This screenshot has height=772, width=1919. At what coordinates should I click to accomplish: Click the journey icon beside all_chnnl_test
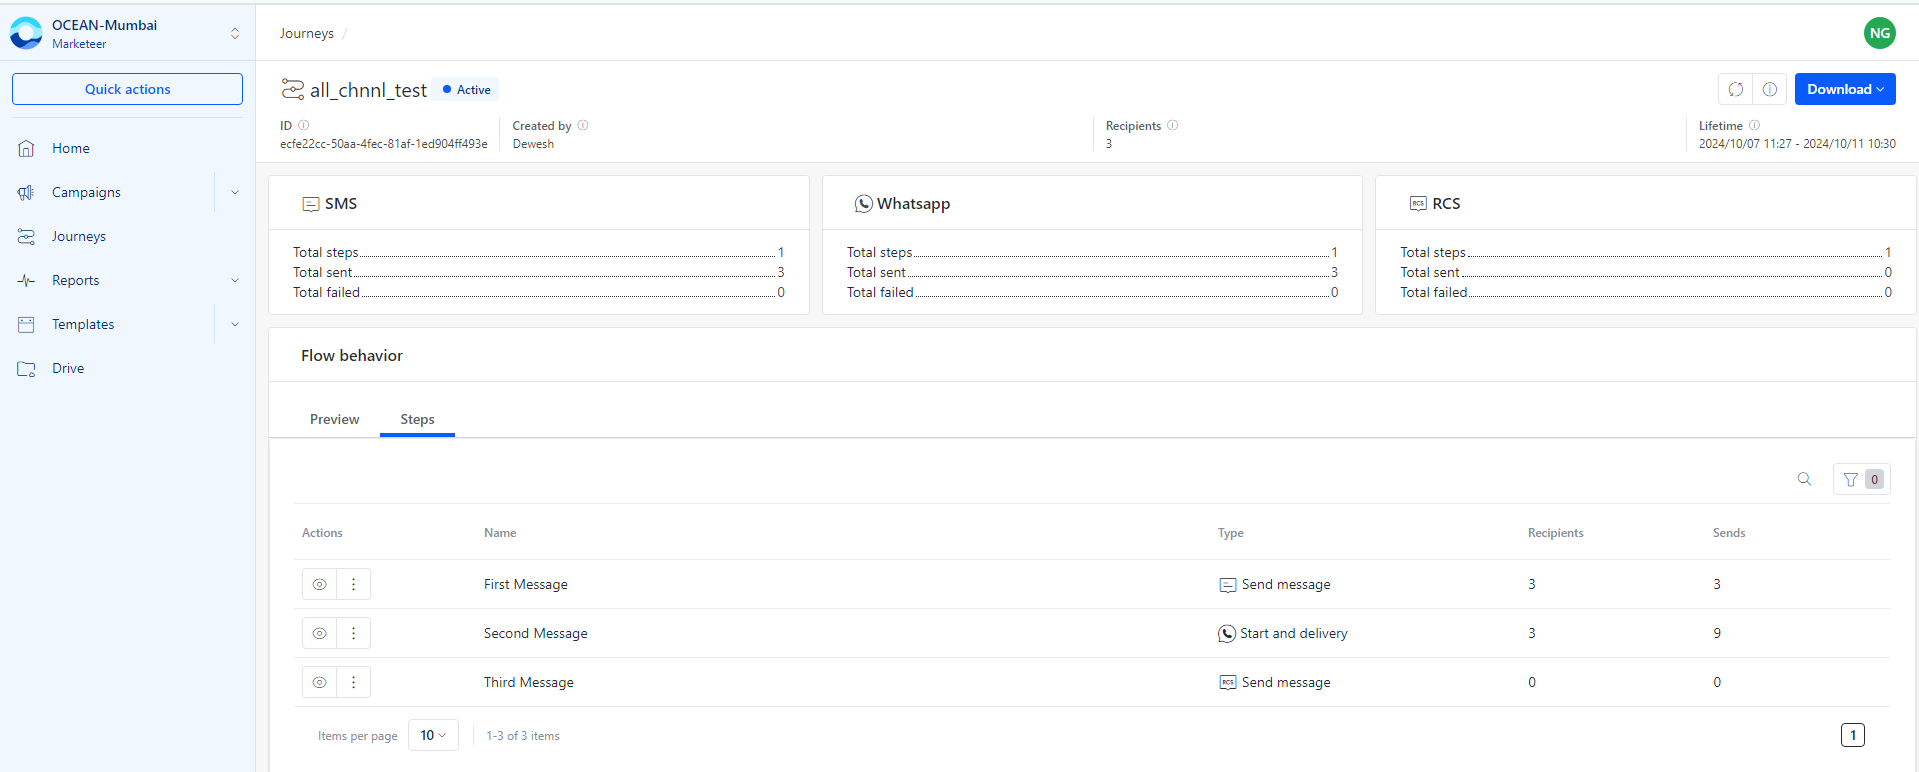(292, 89)
